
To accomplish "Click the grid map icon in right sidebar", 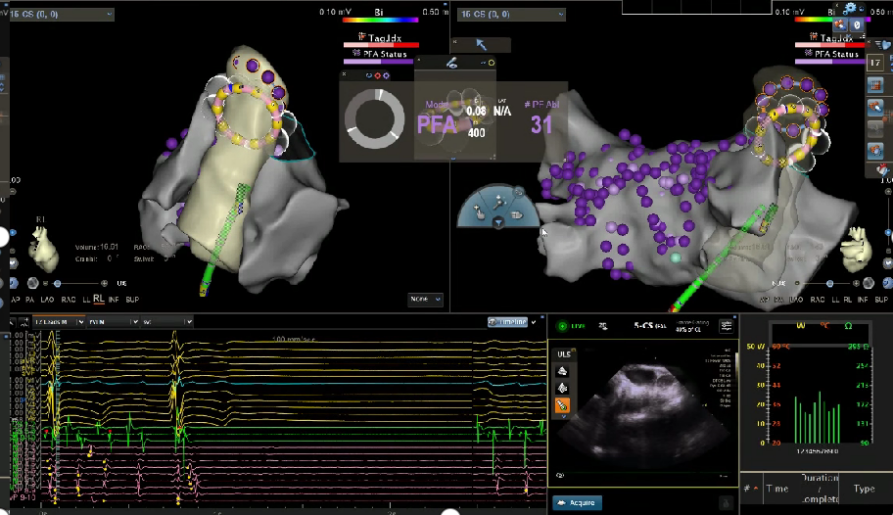I will (875, 86).
